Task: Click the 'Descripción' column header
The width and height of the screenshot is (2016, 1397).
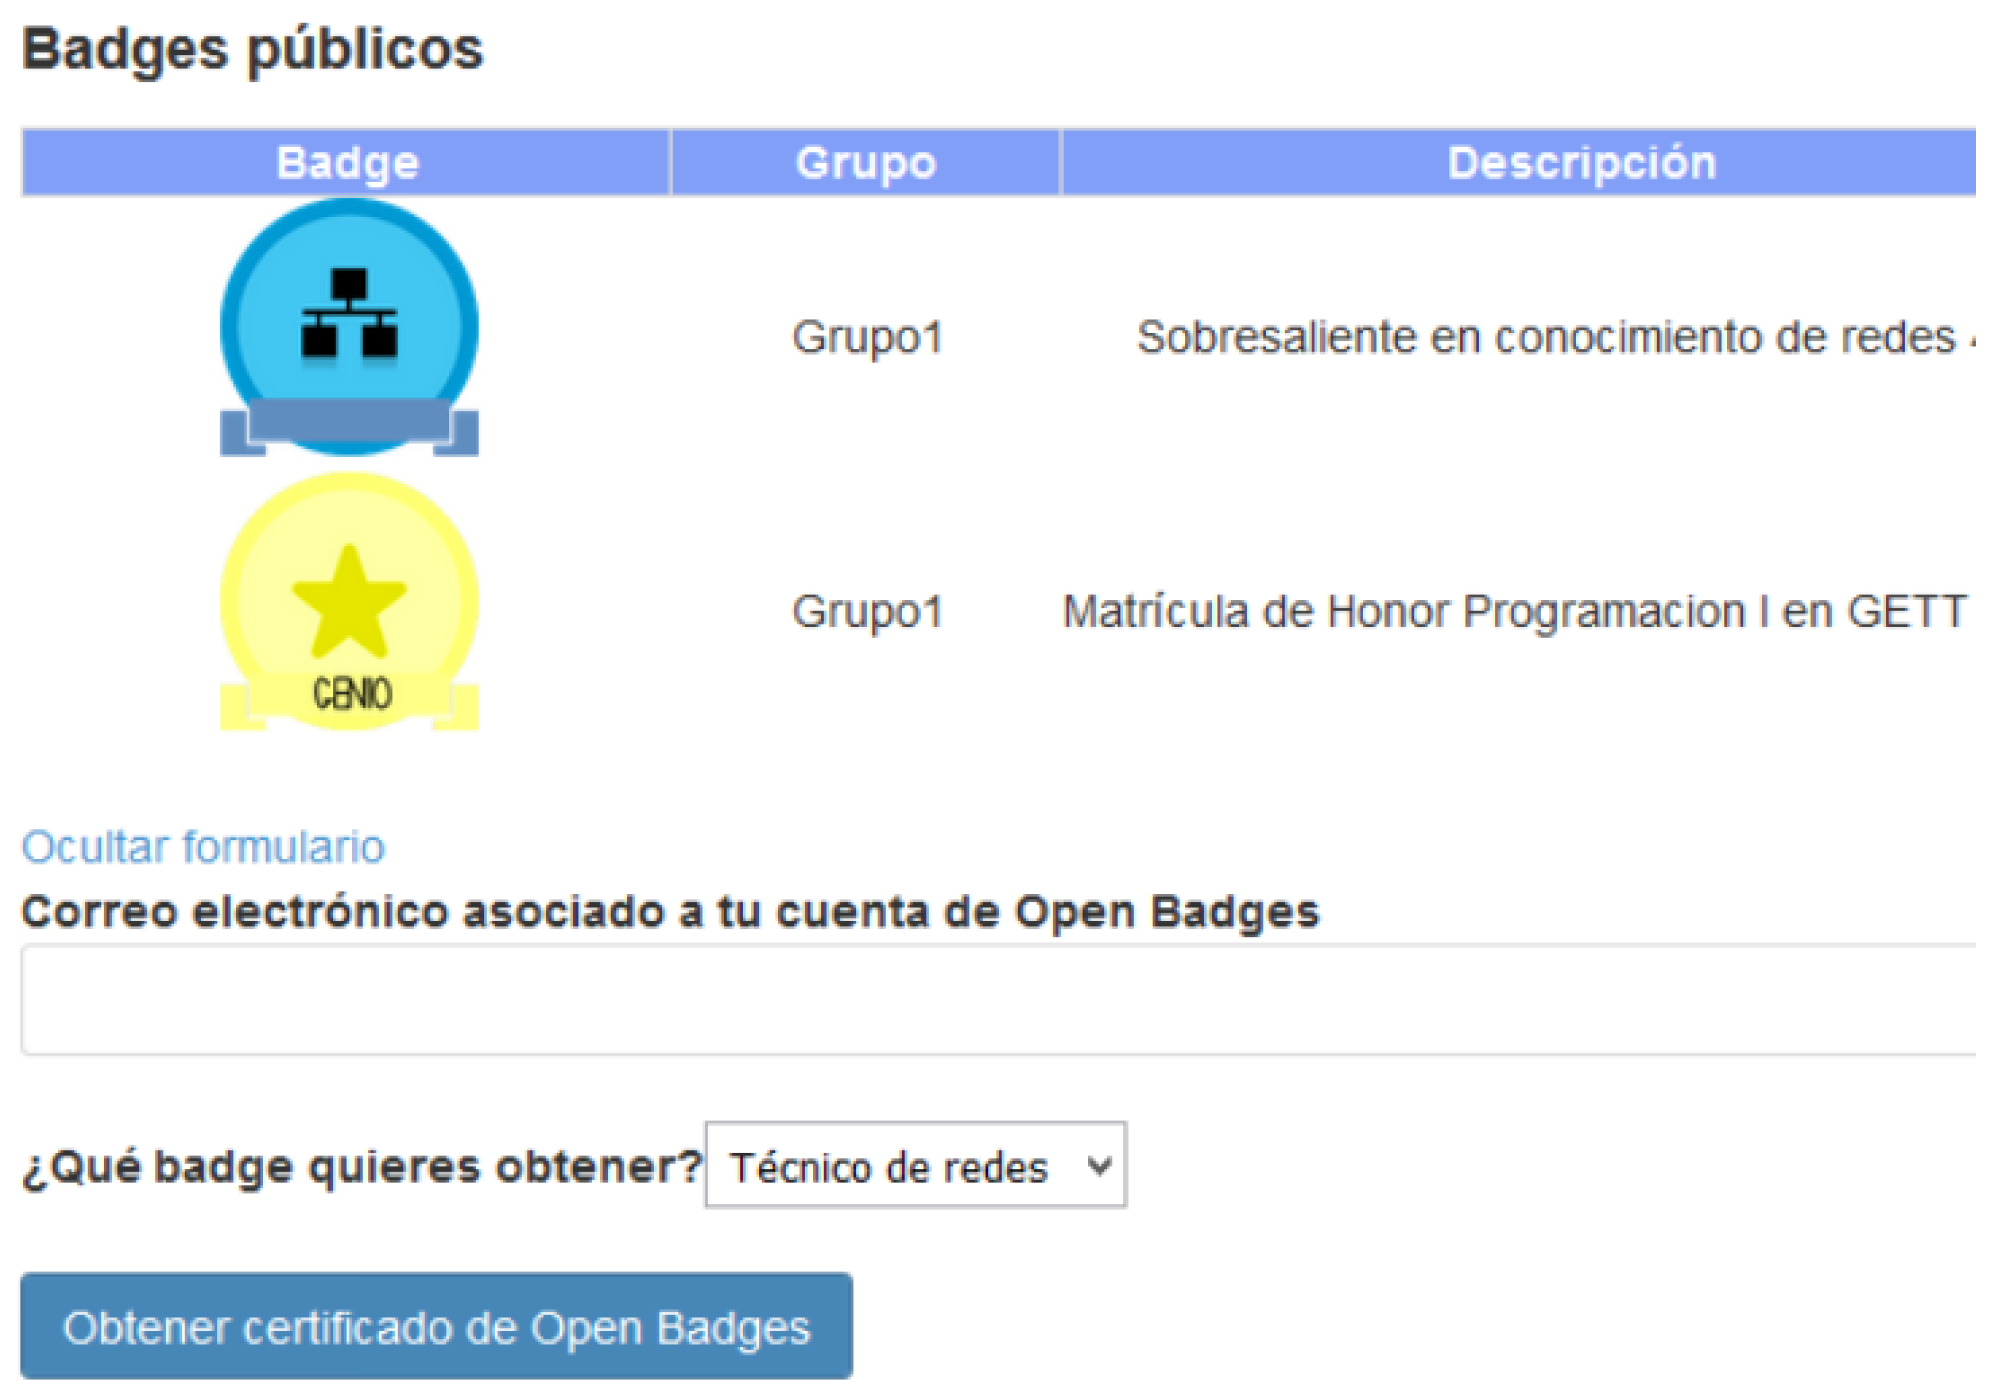Action: (1581, 163)
